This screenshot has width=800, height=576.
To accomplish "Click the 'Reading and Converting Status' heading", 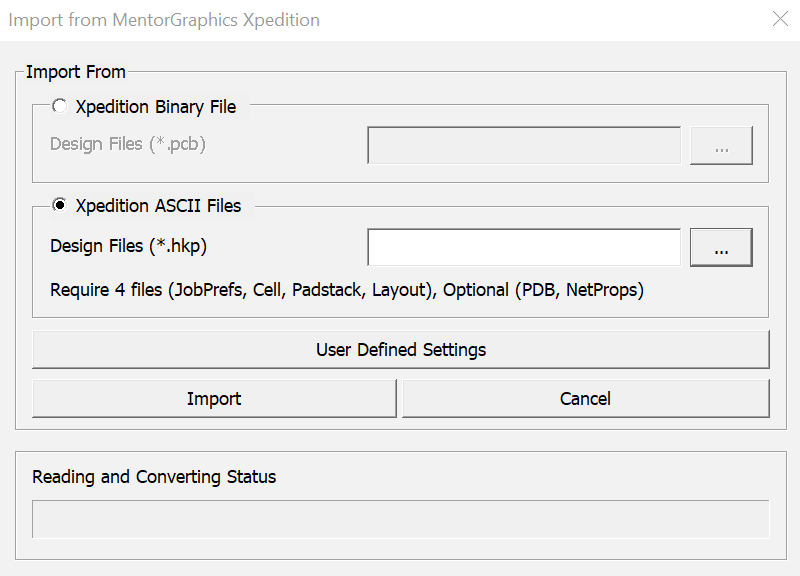I will coord(154,477).
